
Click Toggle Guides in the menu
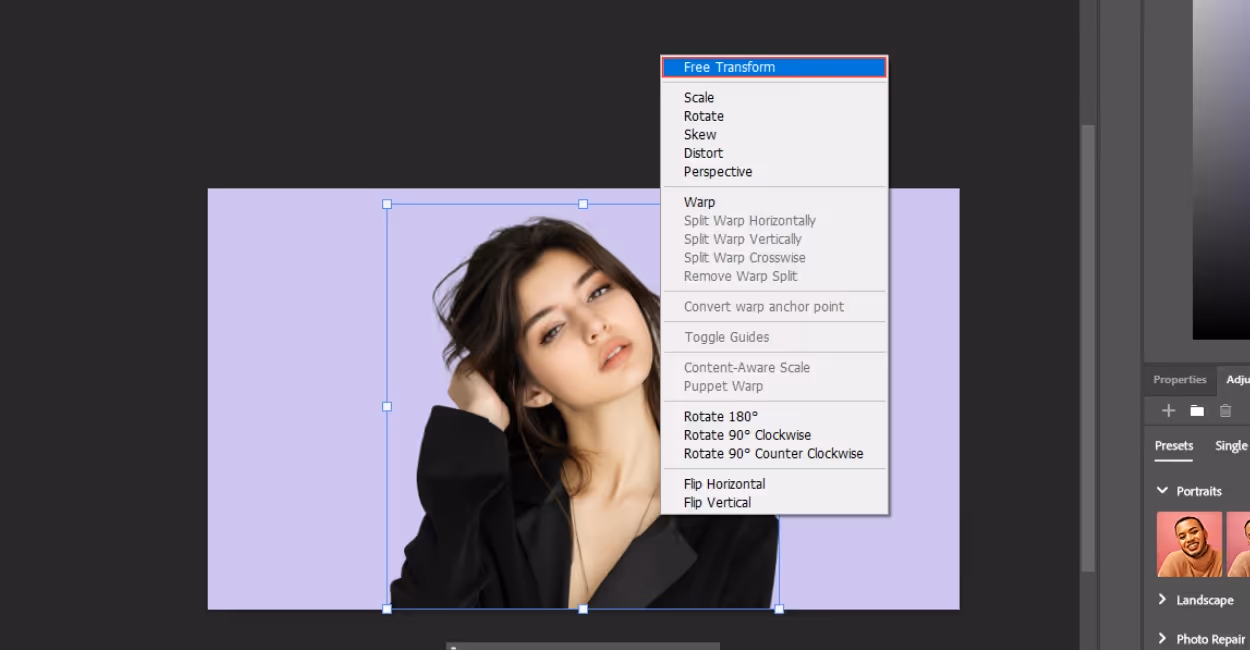tap(727, 337)
